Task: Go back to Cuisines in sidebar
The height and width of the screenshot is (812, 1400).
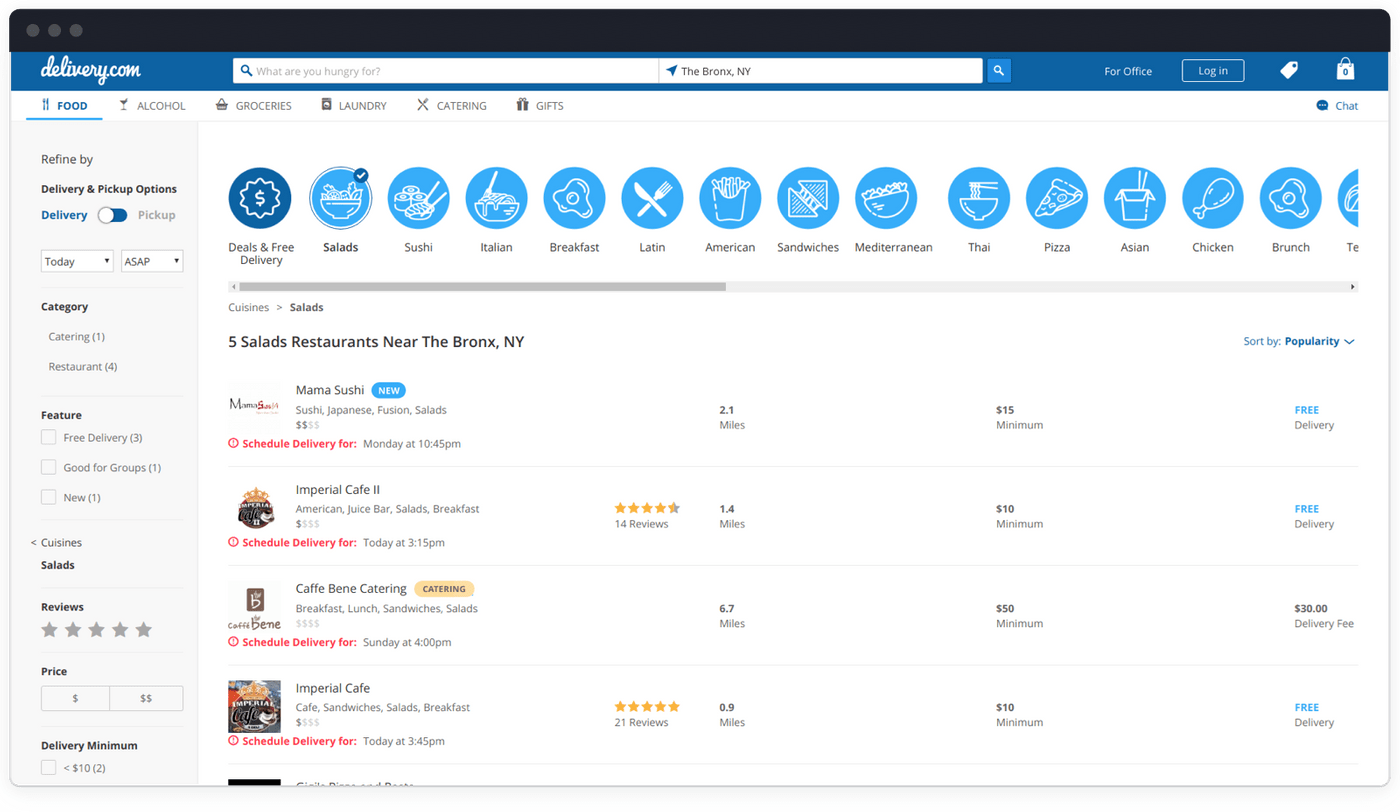Action: click(57, 542)
